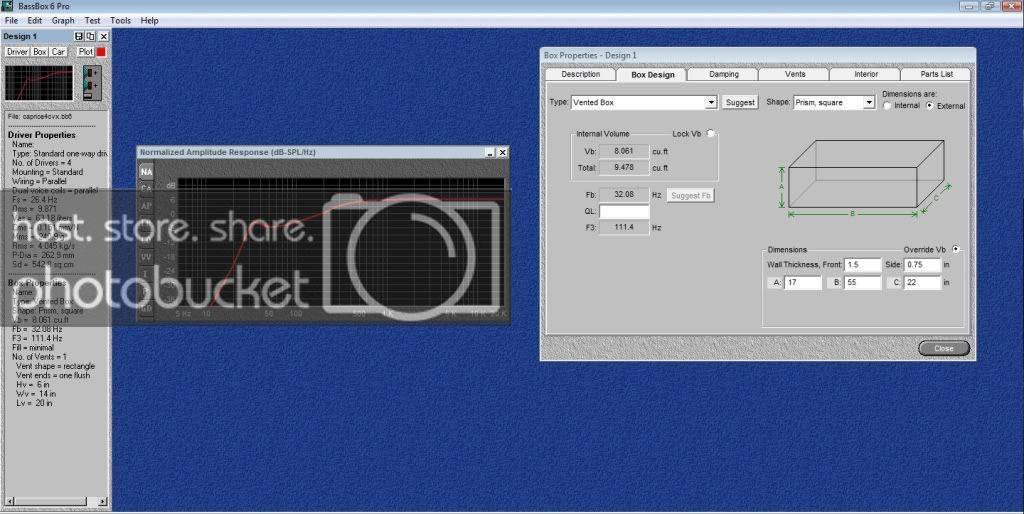Click the Front wall thickness field
This screenshot has height=514, width=1024.
pyautogui.click(x=863, y=265)
